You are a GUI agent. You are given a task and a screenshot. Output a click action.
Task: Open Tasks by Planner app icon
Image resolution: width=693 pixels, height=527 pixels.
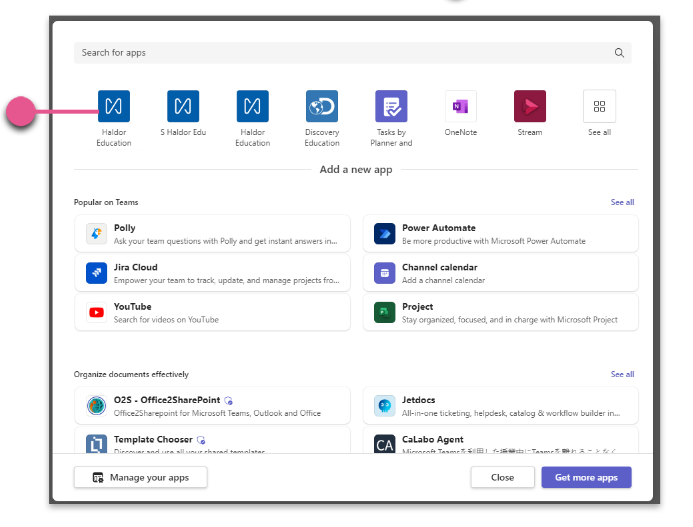391,106
